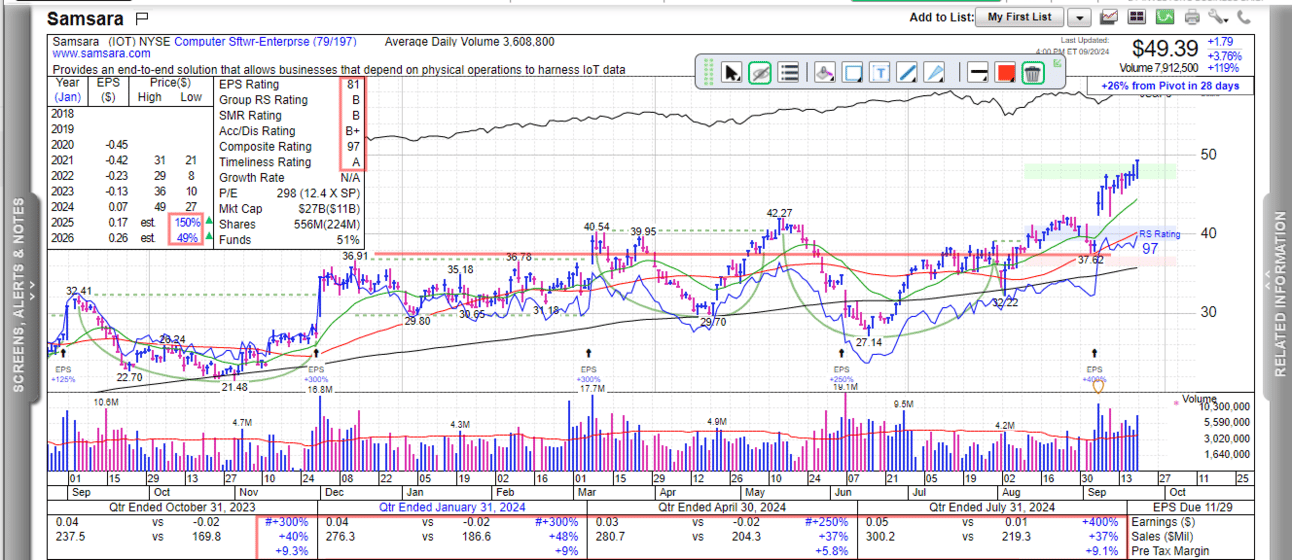Click the Average Daily Volume 3,608,800 text

[469, 42]
